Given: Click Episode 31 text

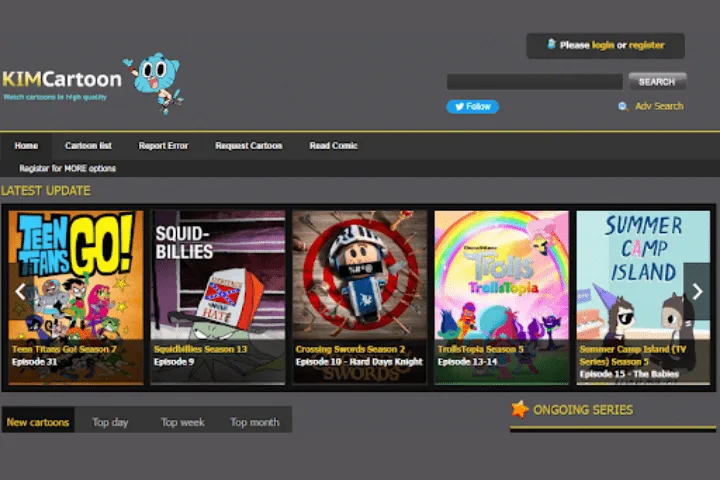Looking at the screenshot, I should click(34, 362).
